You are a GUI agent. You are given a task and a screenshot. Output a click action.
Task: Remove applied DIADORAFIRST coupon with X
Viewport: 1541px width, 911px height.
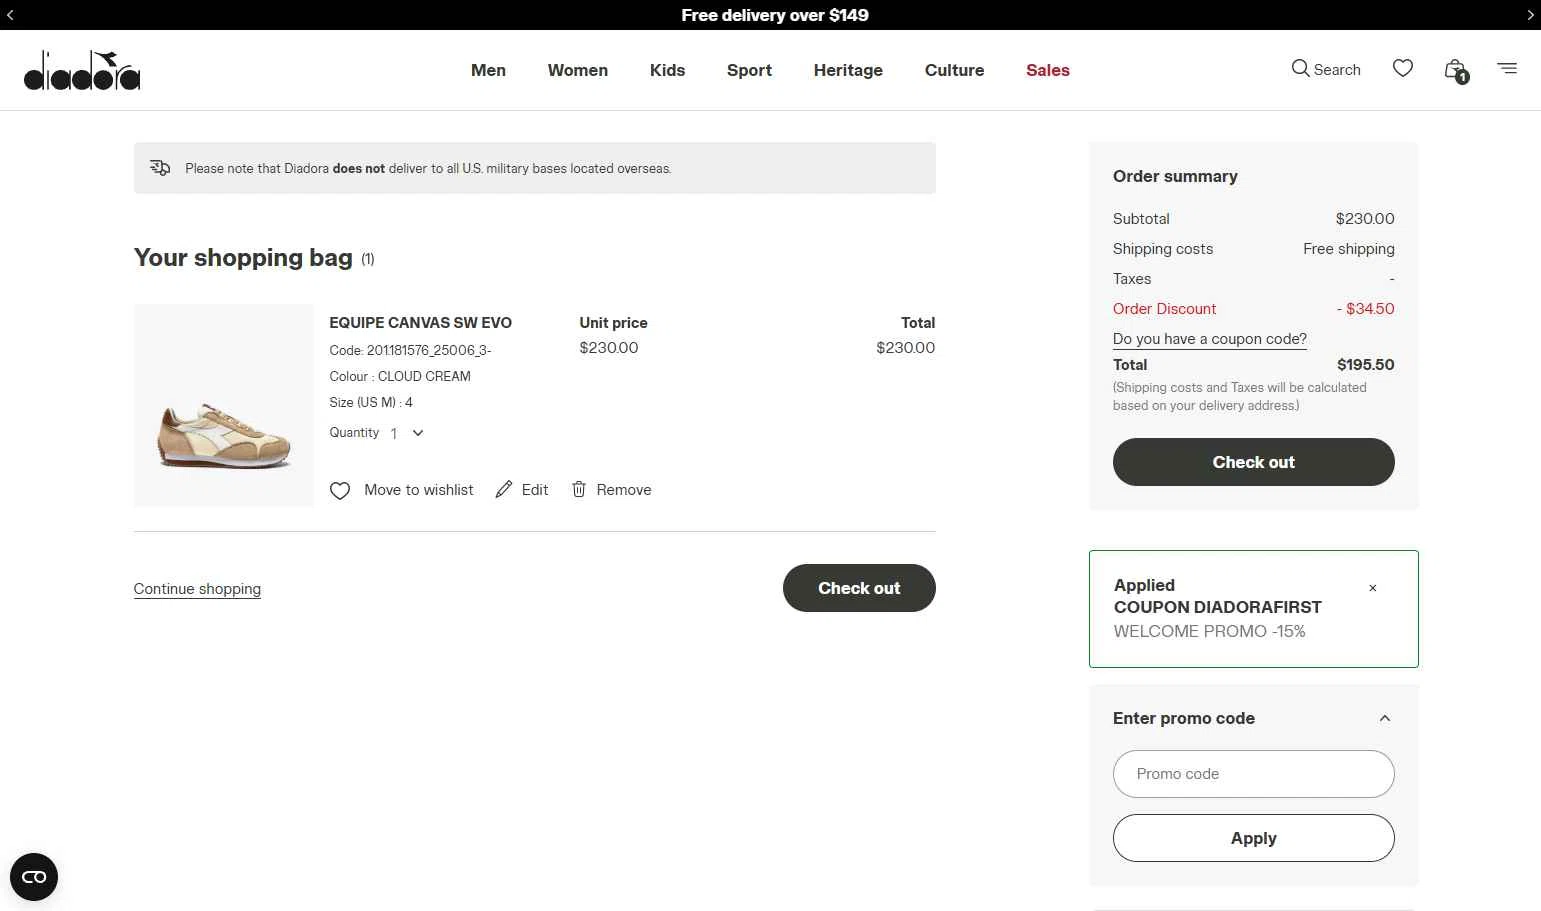(1373, 588)
